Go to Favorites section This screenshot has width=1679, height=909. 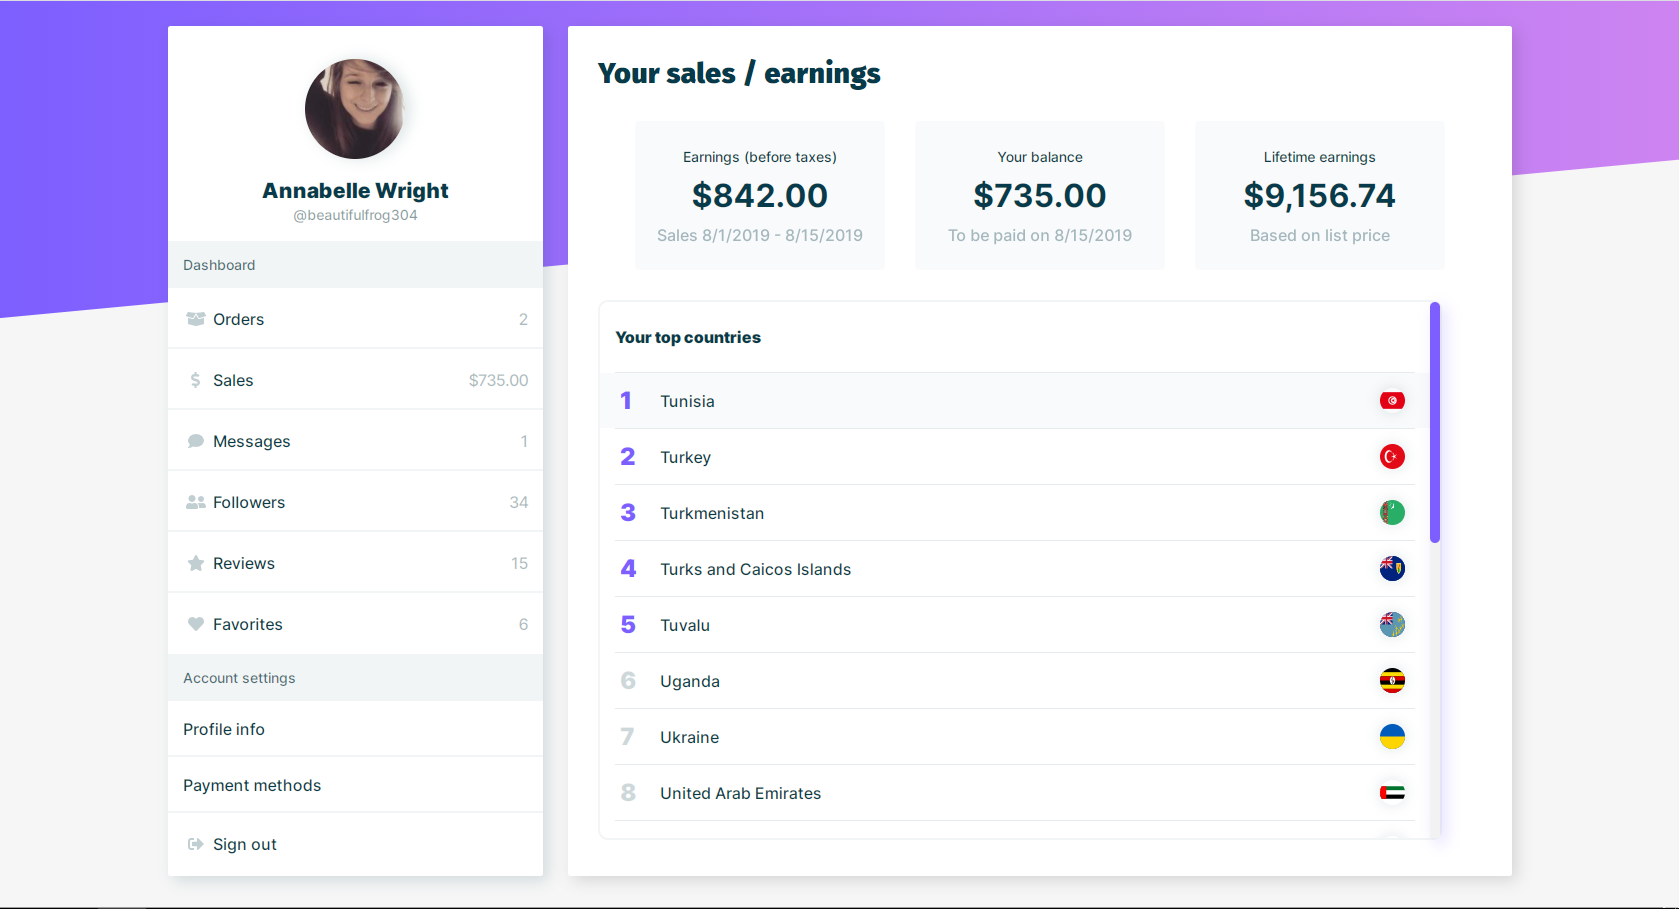pos(355,624)
